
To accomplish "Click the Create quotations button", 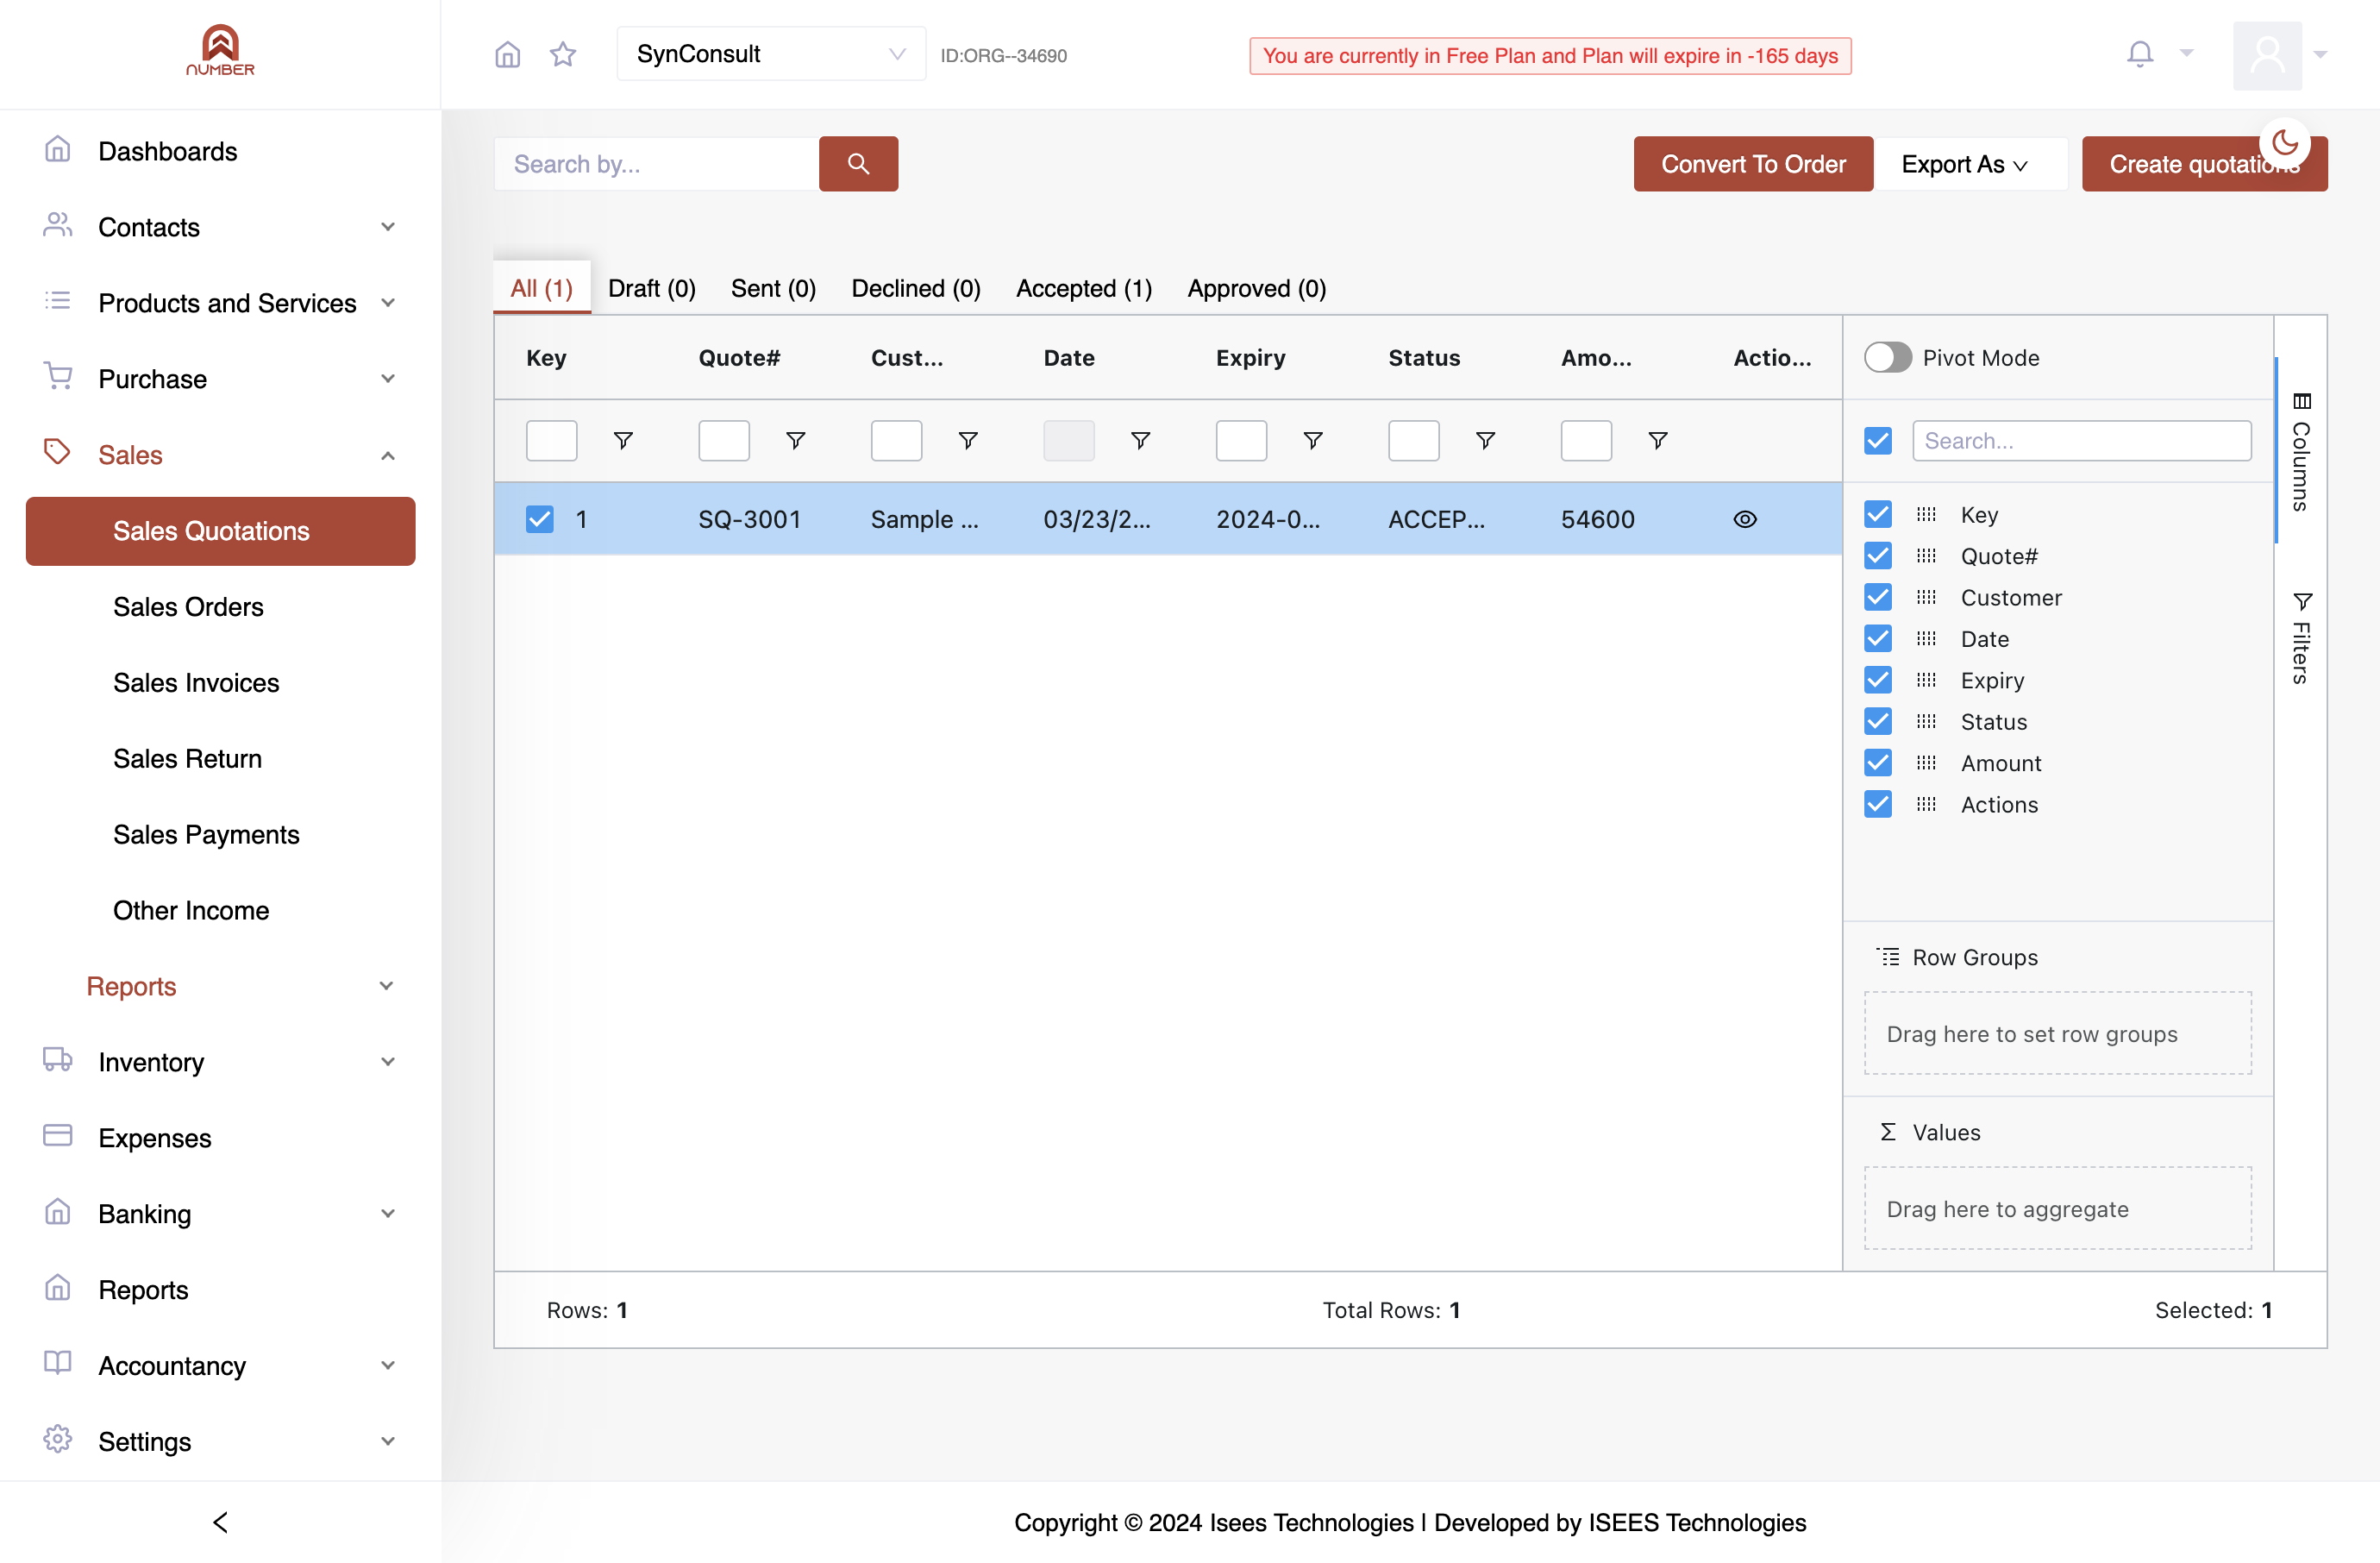I will (2203, 164).
